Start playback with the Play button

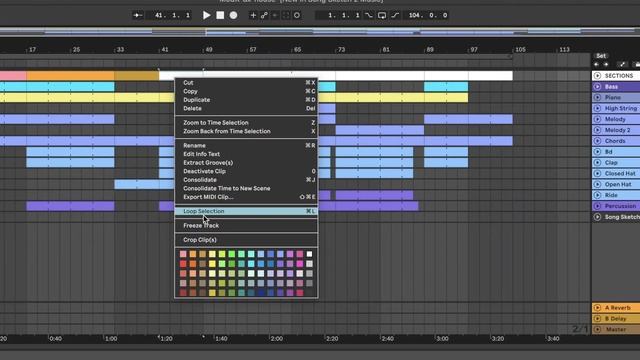click(207, 15)
